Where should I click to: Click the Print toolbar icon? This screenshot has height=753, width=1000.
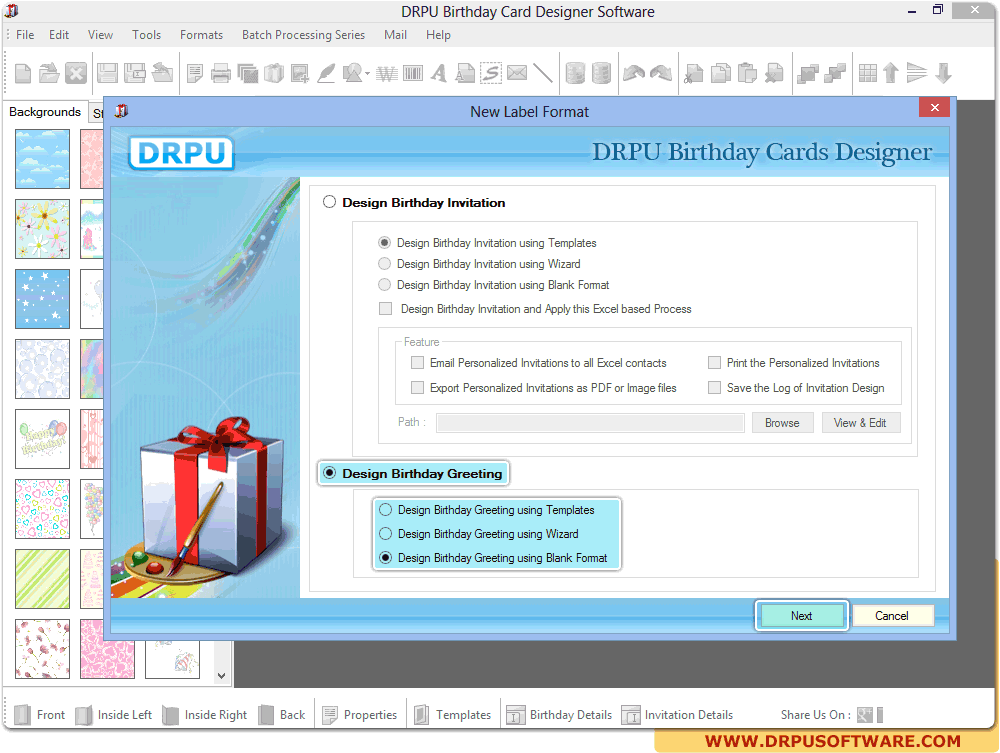(221, 73)
